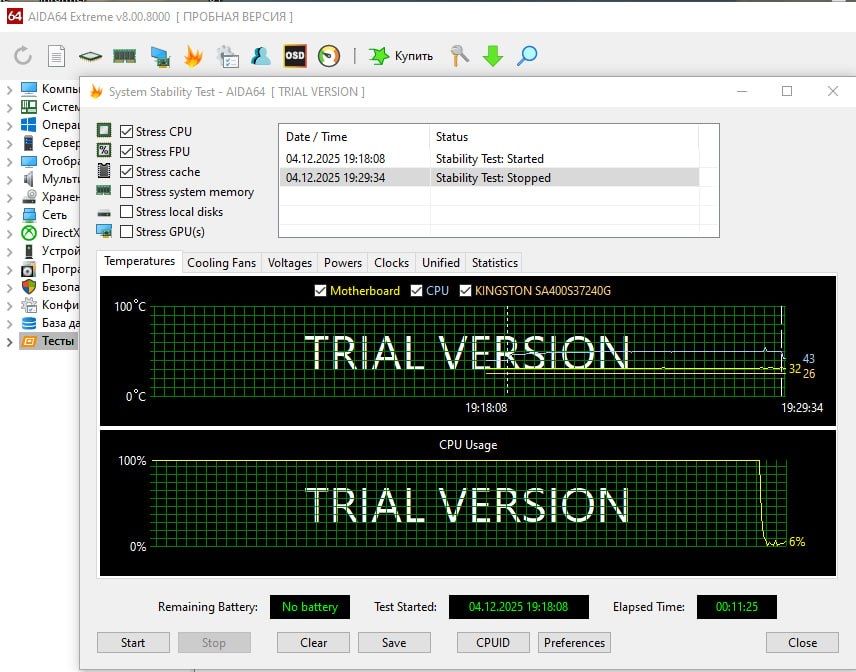Viewport: 856px width, 672px height.
Task: Toggle KINGSTON SA400S37240G graph checkbox
Action: [465, 290]
